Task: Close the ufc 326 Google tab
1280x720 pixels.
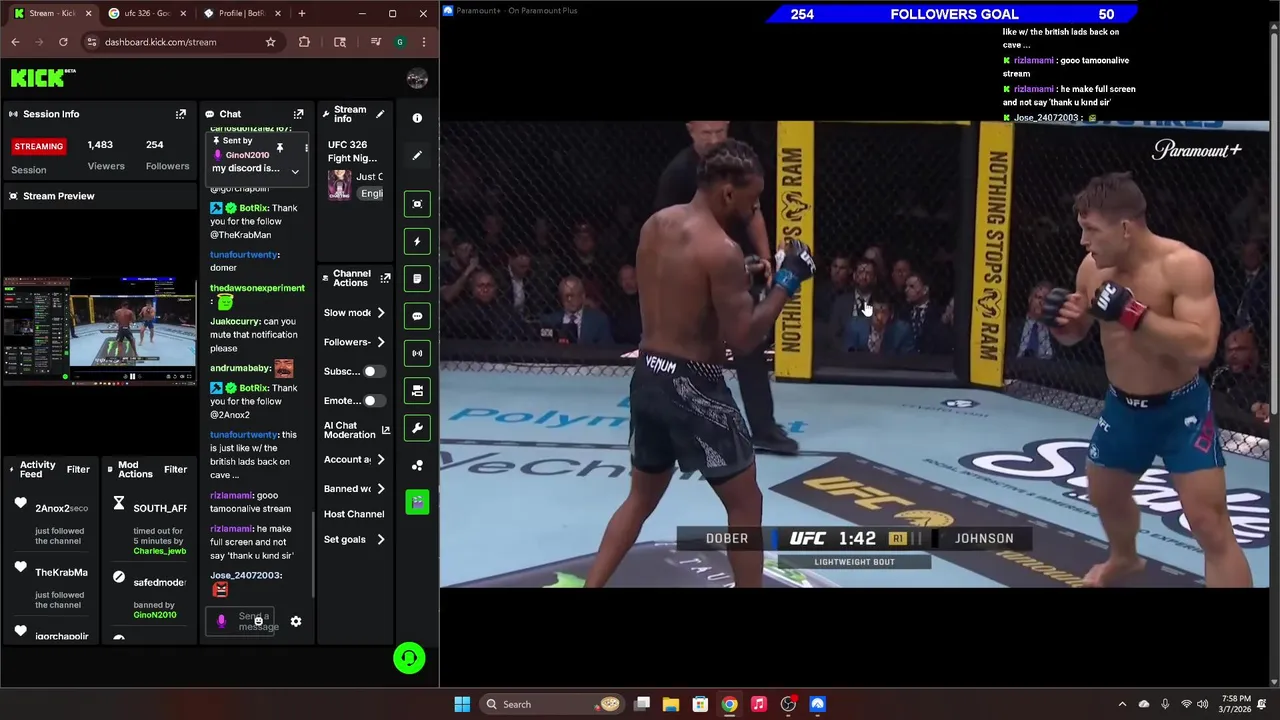Action: [x=181, y=13]
